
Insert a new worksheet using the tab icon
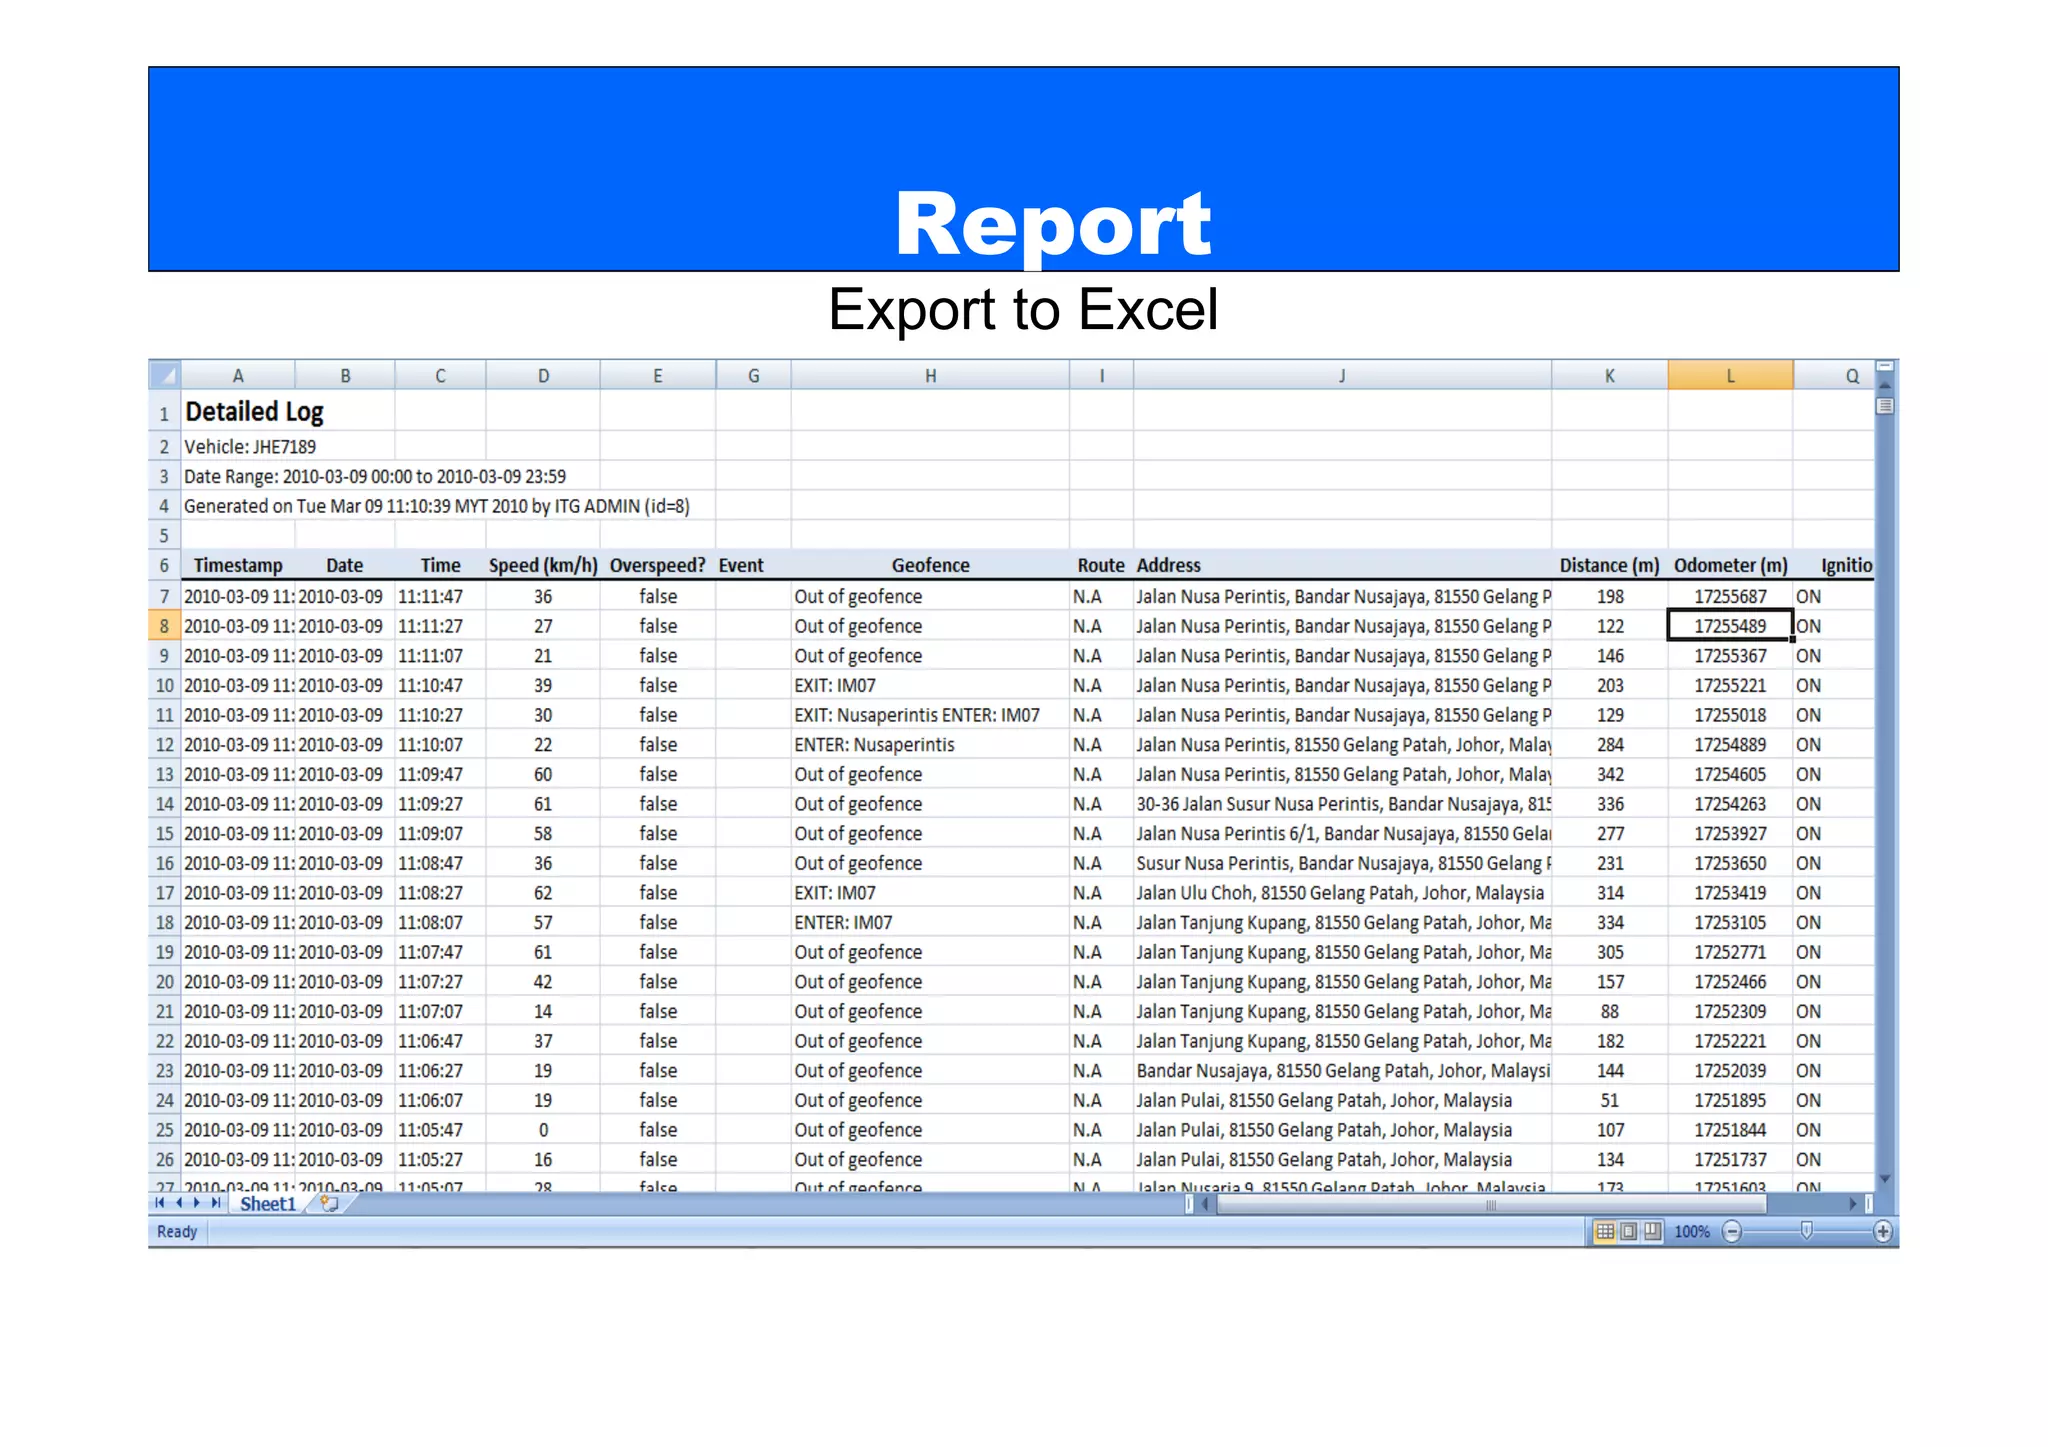pyautogui.click(x=329, y=1204)
